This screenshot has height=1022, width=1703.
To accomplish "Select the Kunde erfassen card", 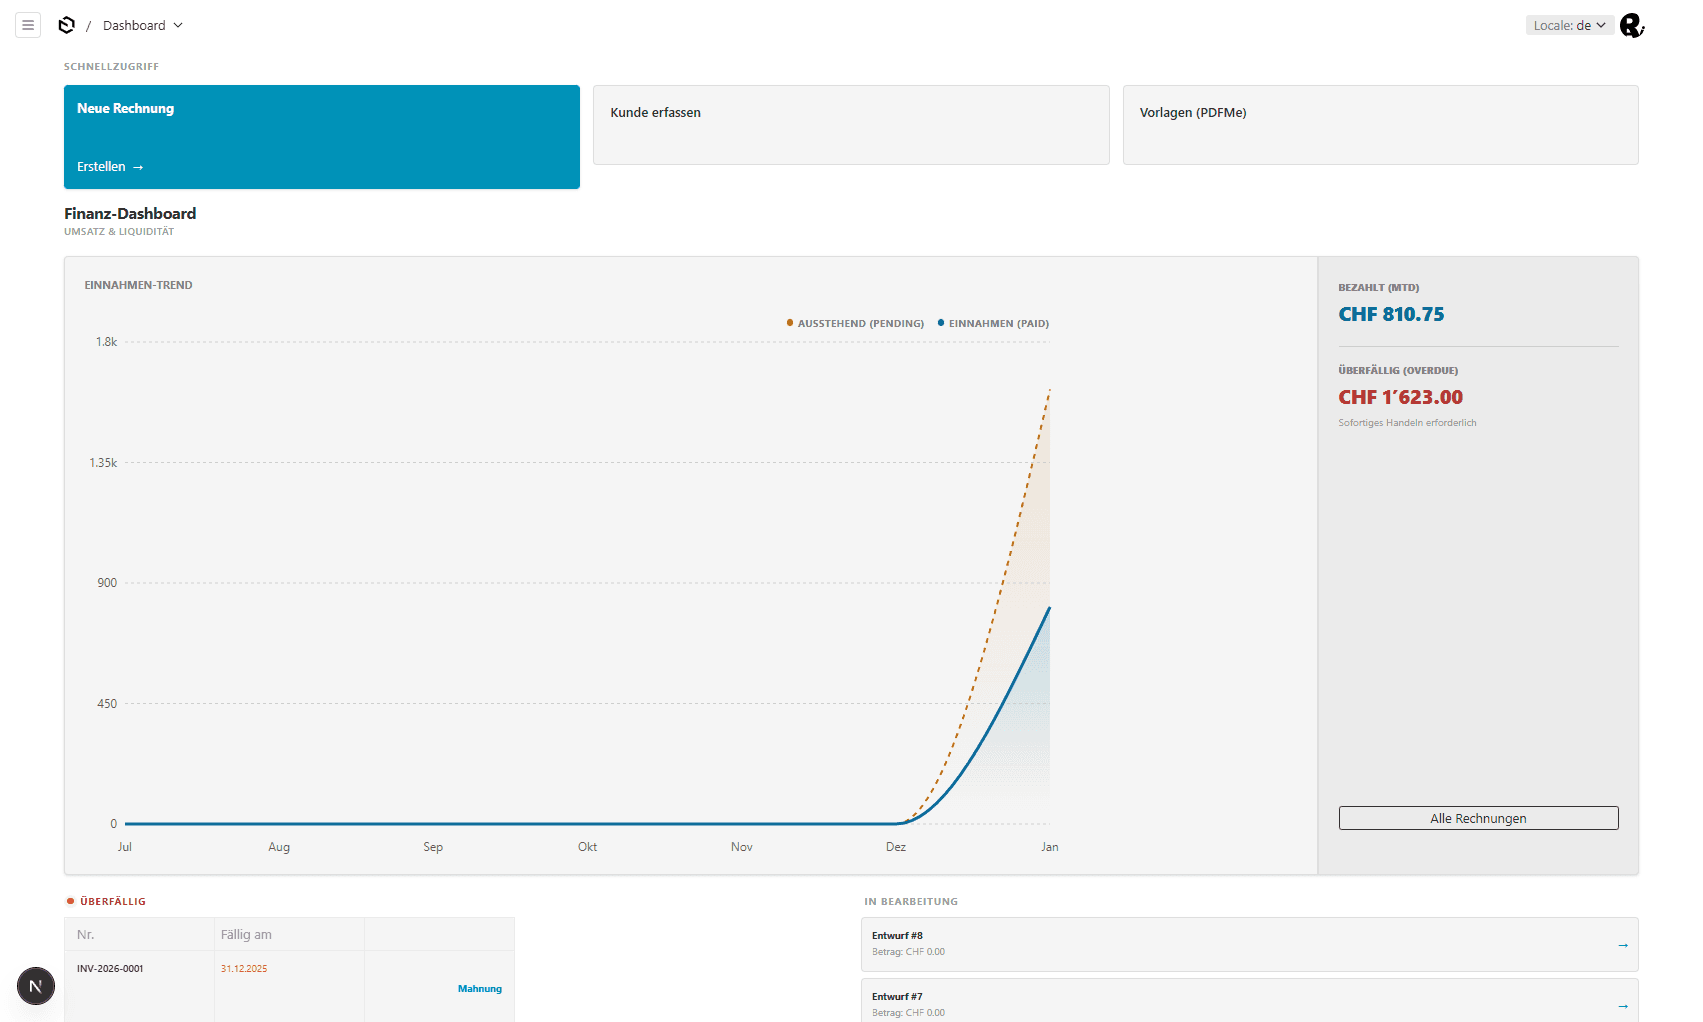I will coord(851,124).
